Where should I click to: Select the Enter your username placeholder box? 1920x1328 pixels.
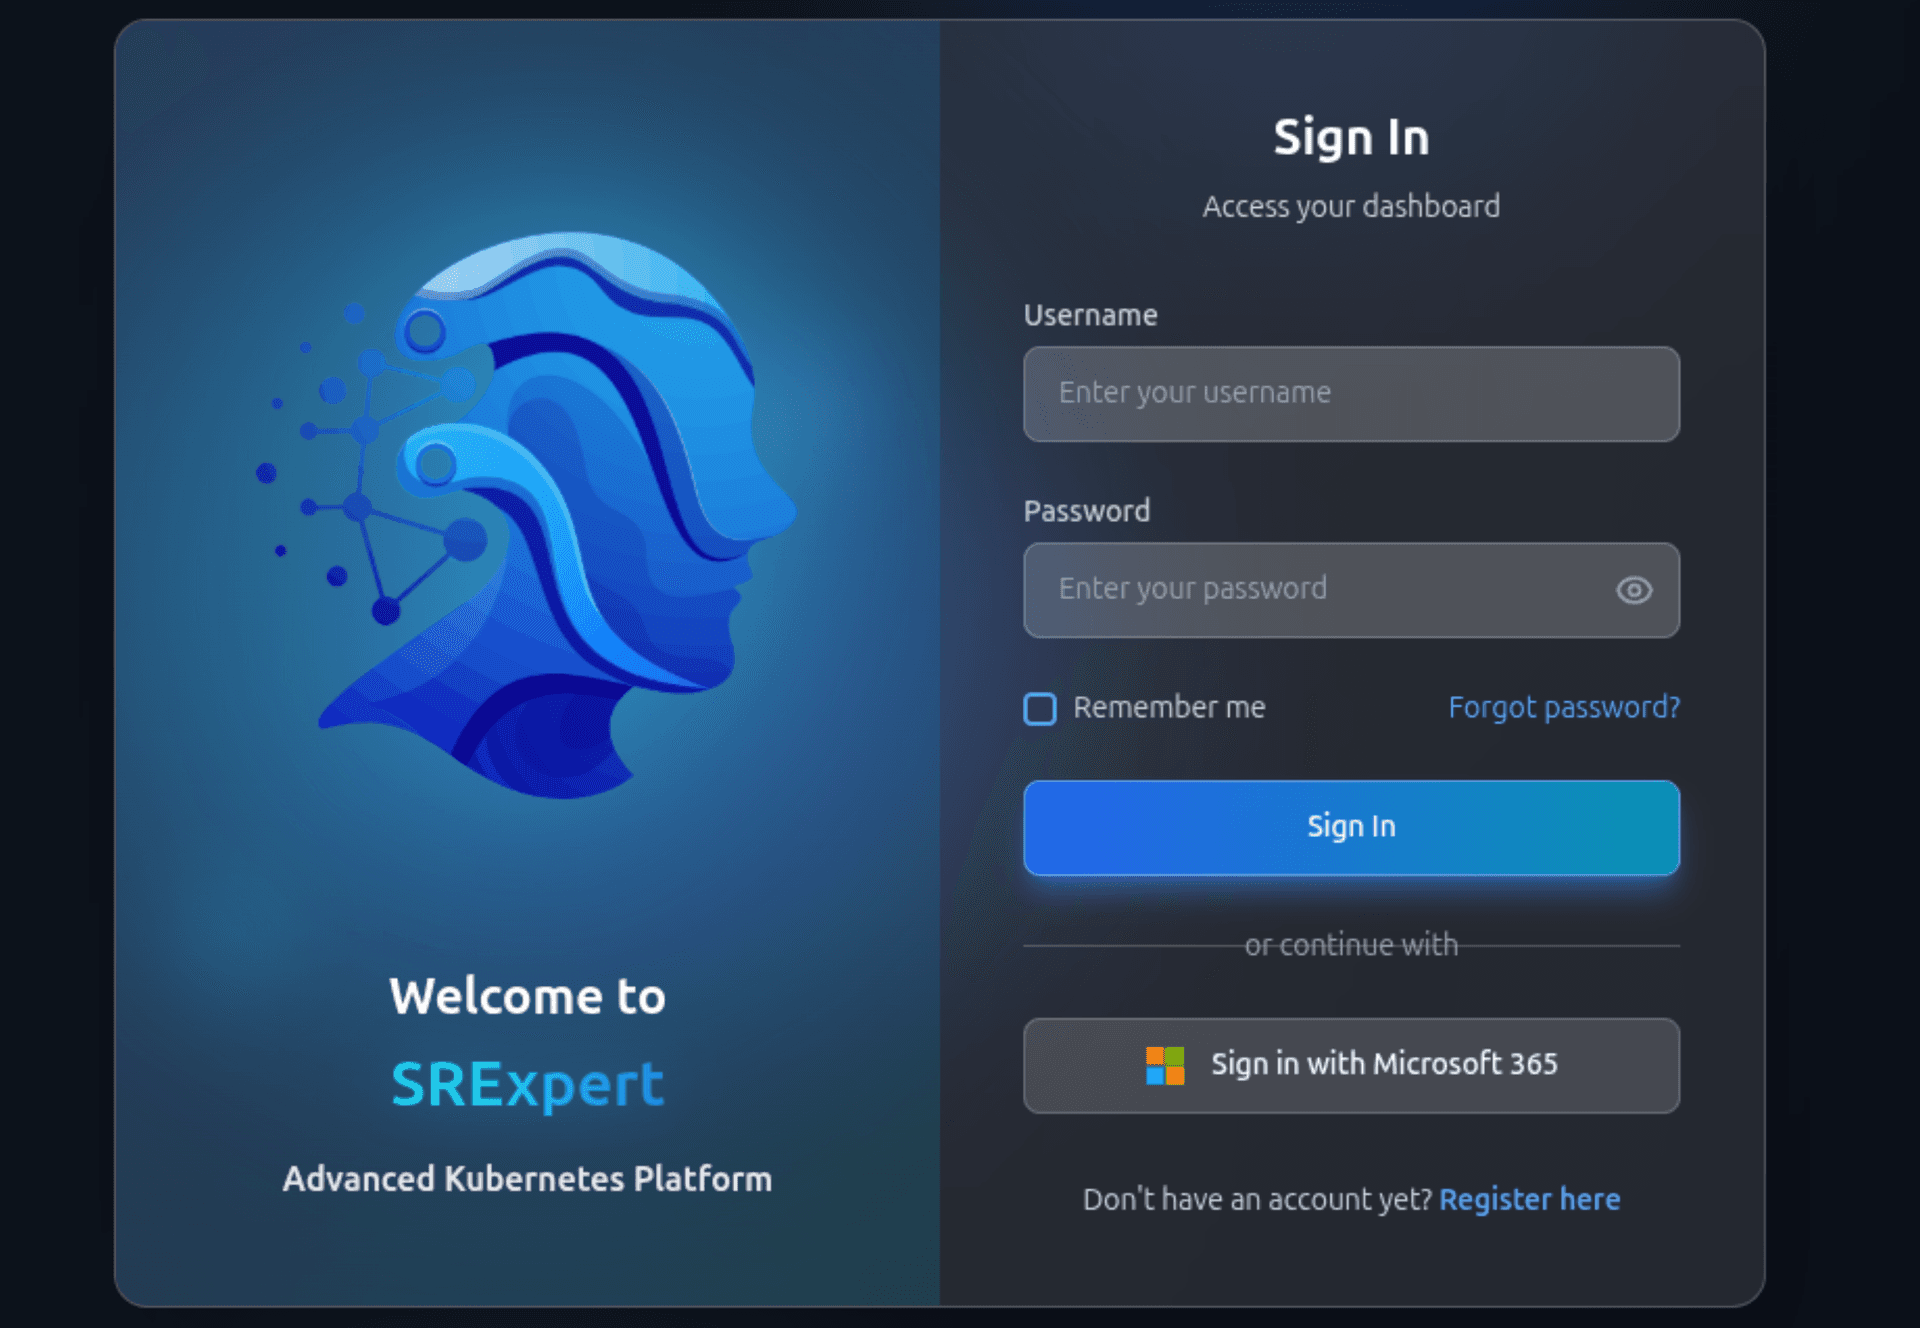(x=1350, y=394)
